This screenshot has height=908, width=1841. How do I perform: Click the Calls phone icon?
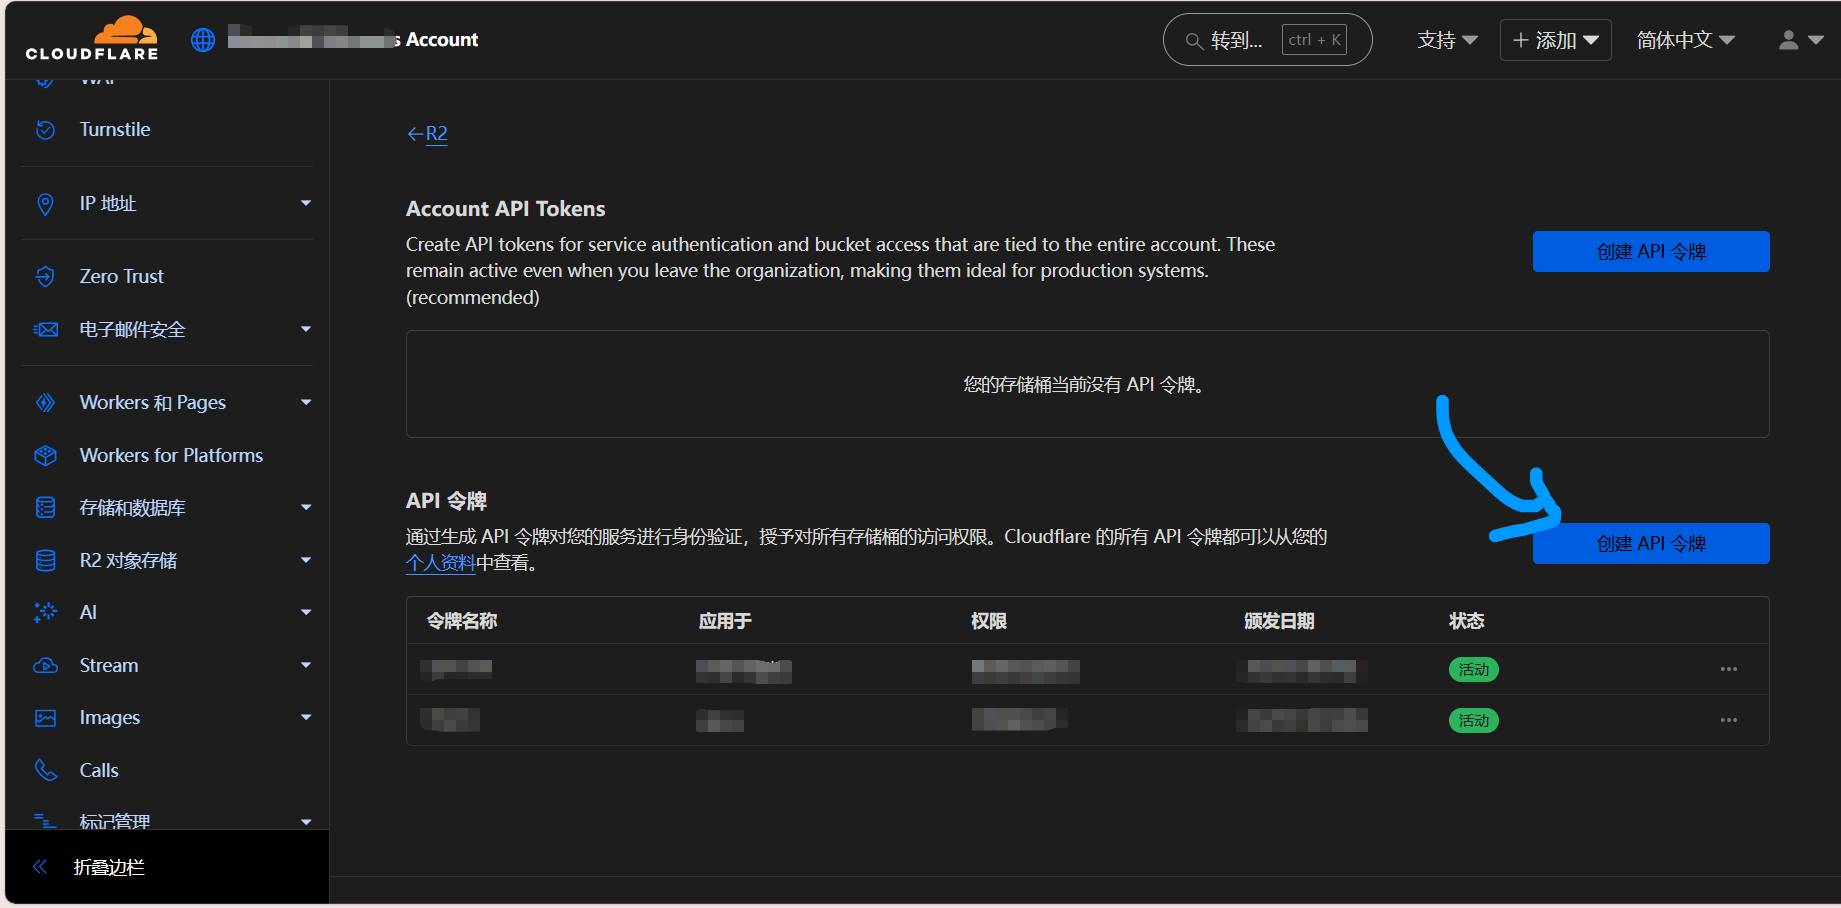click(45, 770)
